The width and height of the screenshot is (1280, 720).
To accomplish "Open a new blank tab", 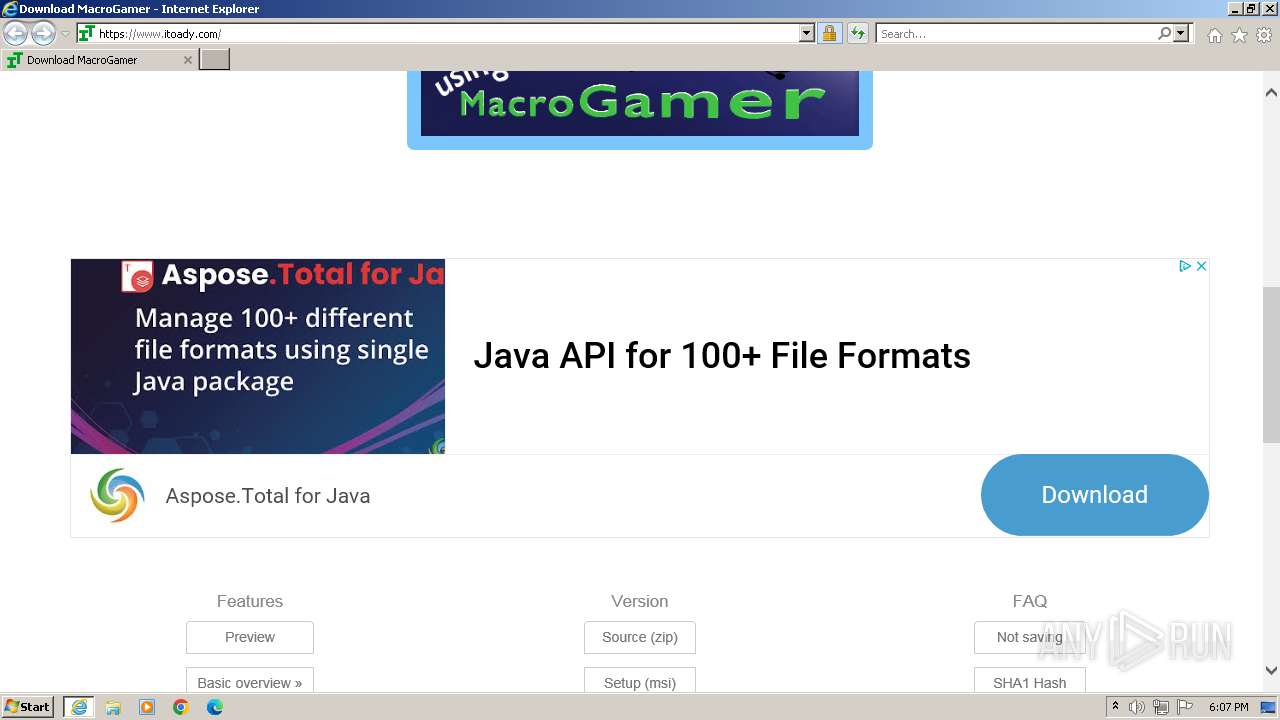I will (215, 60).
